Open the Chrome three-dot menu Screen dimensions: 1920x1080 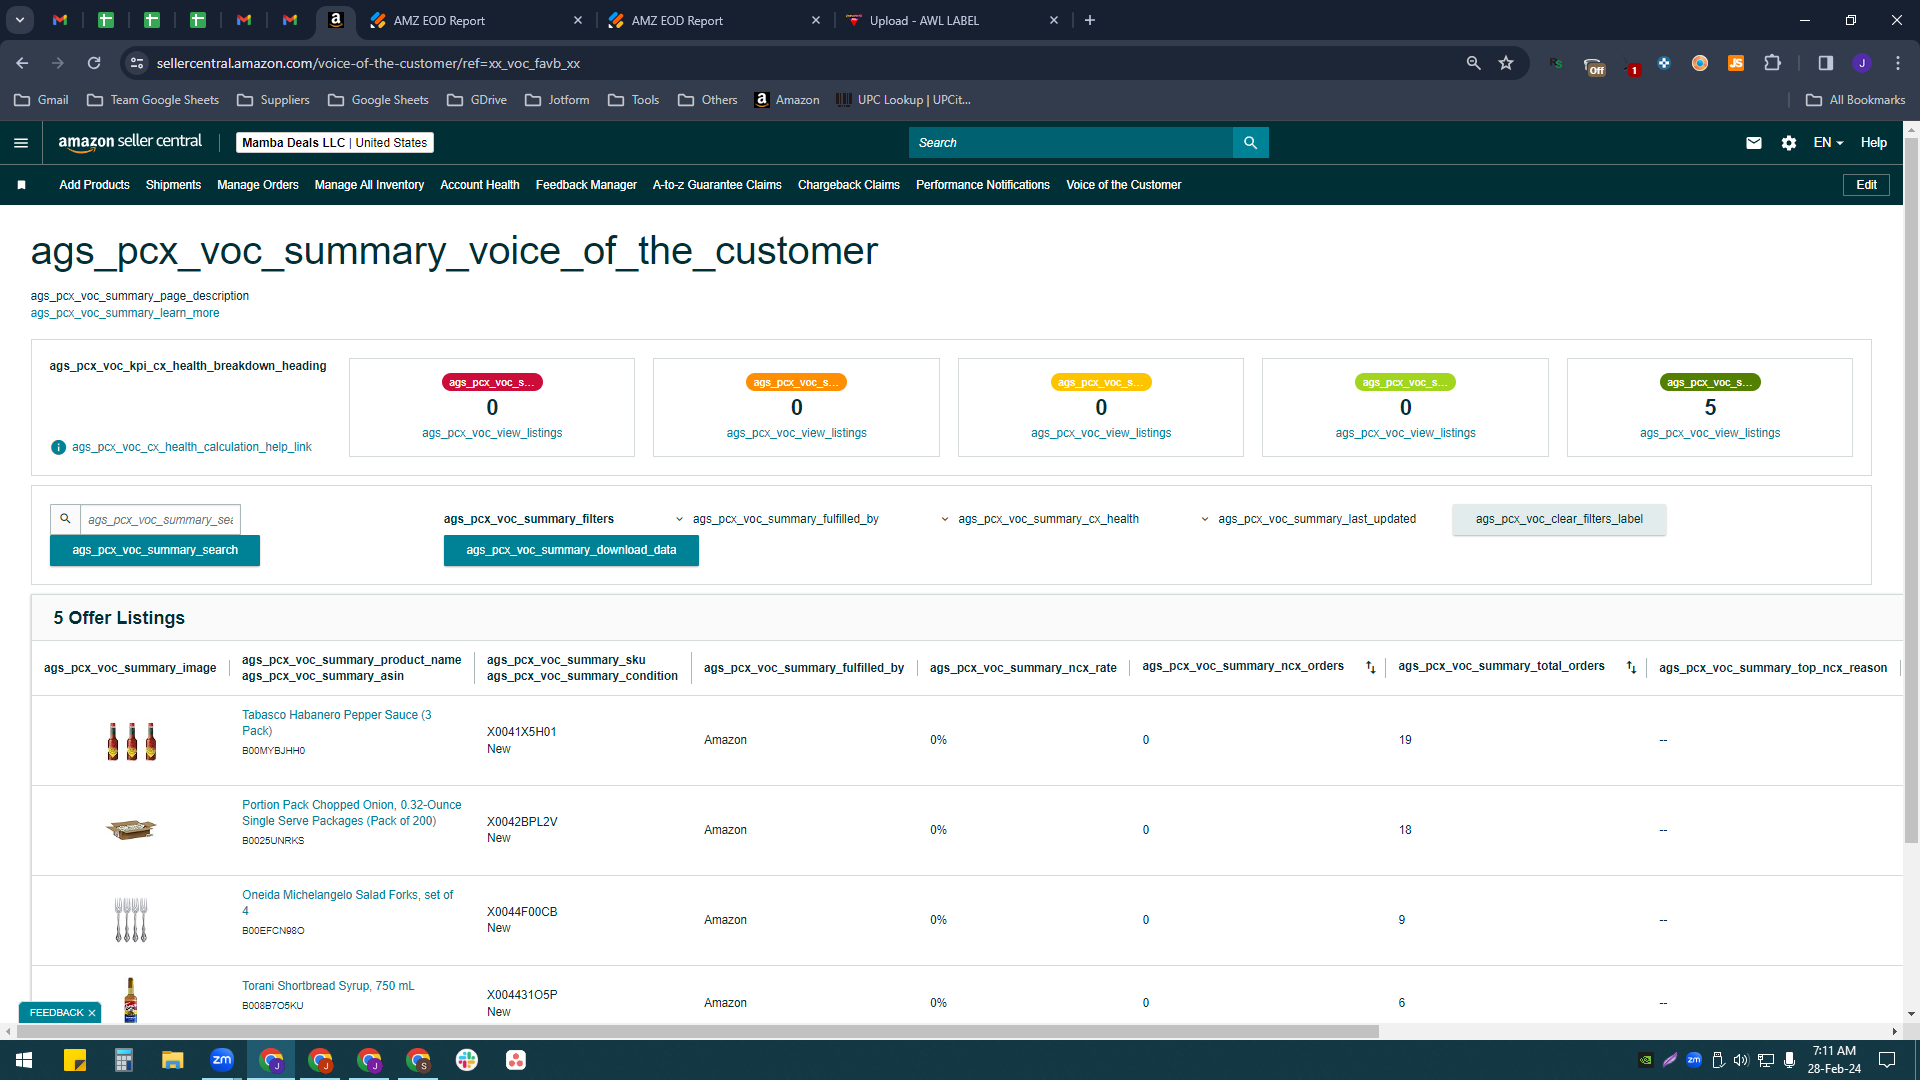click(1898, 63)
